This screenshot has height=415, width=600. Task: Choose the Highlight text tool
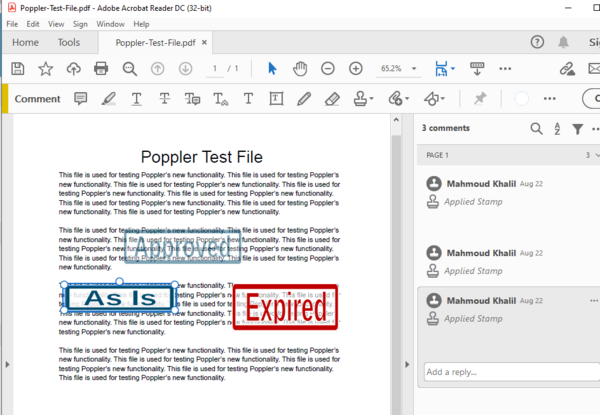pos(108,99)
